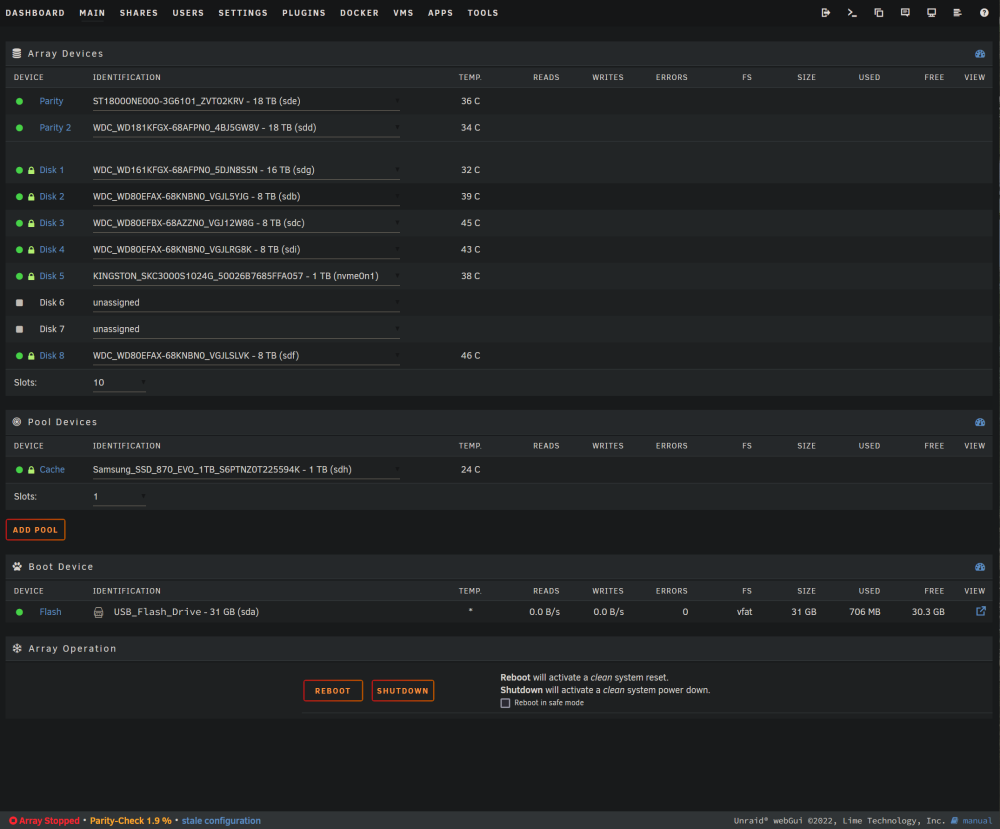Click the Parity-Check 1.9 % status text
The width and height of the screenshot is (1000, 829).
[x=131, y=821]
